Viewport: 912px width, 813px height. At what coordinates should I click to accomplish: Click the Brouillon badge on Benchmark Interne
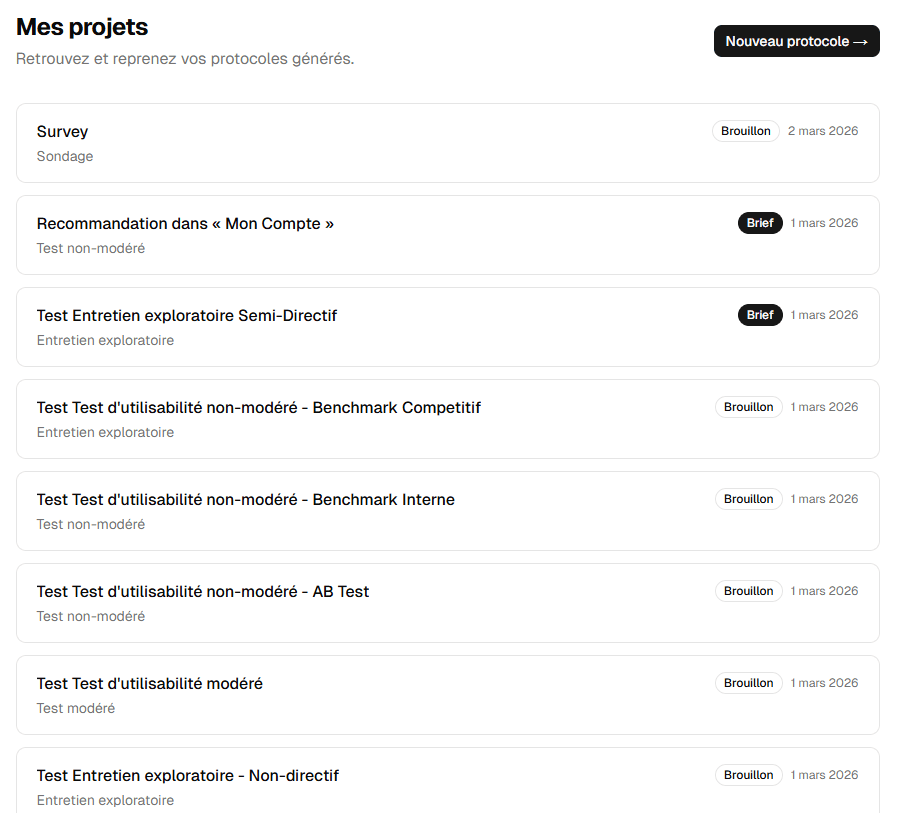pos(748,498)
